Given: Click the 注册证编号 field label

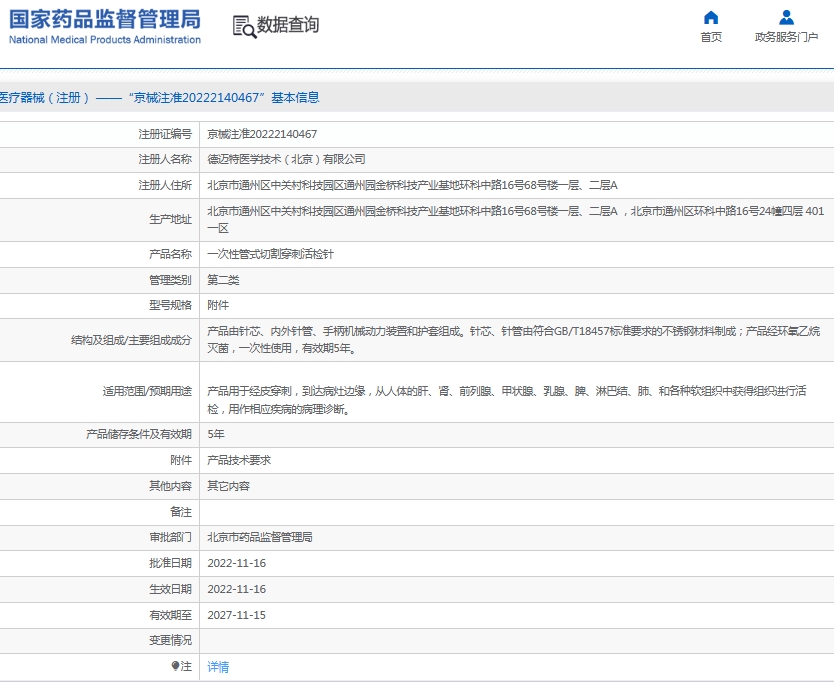Looking at the screenshot, I should 165,134.
